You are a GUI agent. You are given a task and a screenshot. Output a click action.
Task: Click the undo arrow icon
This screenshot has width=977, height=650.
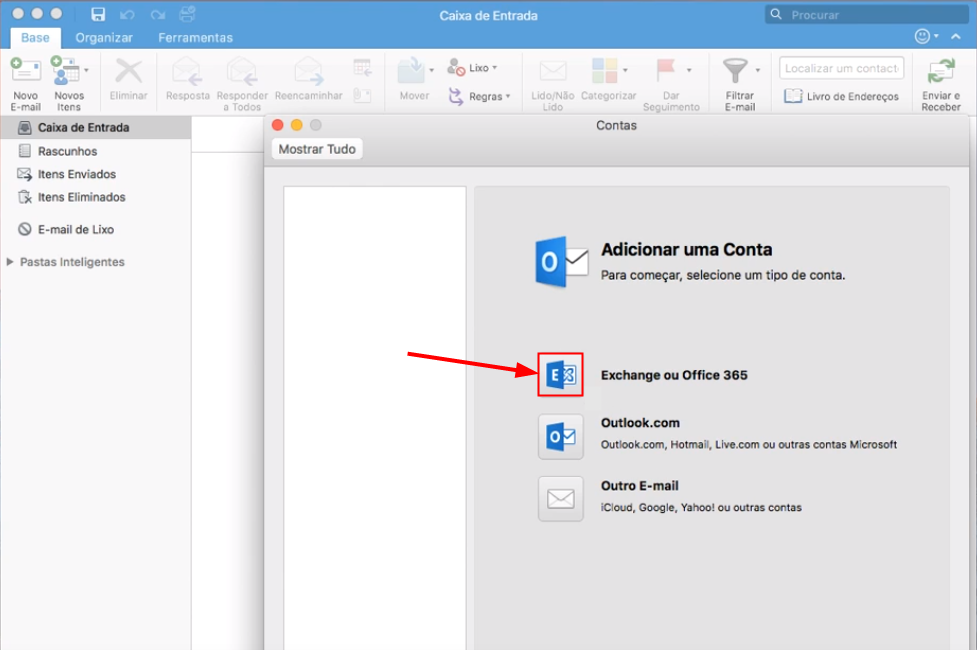coord(128,14)
